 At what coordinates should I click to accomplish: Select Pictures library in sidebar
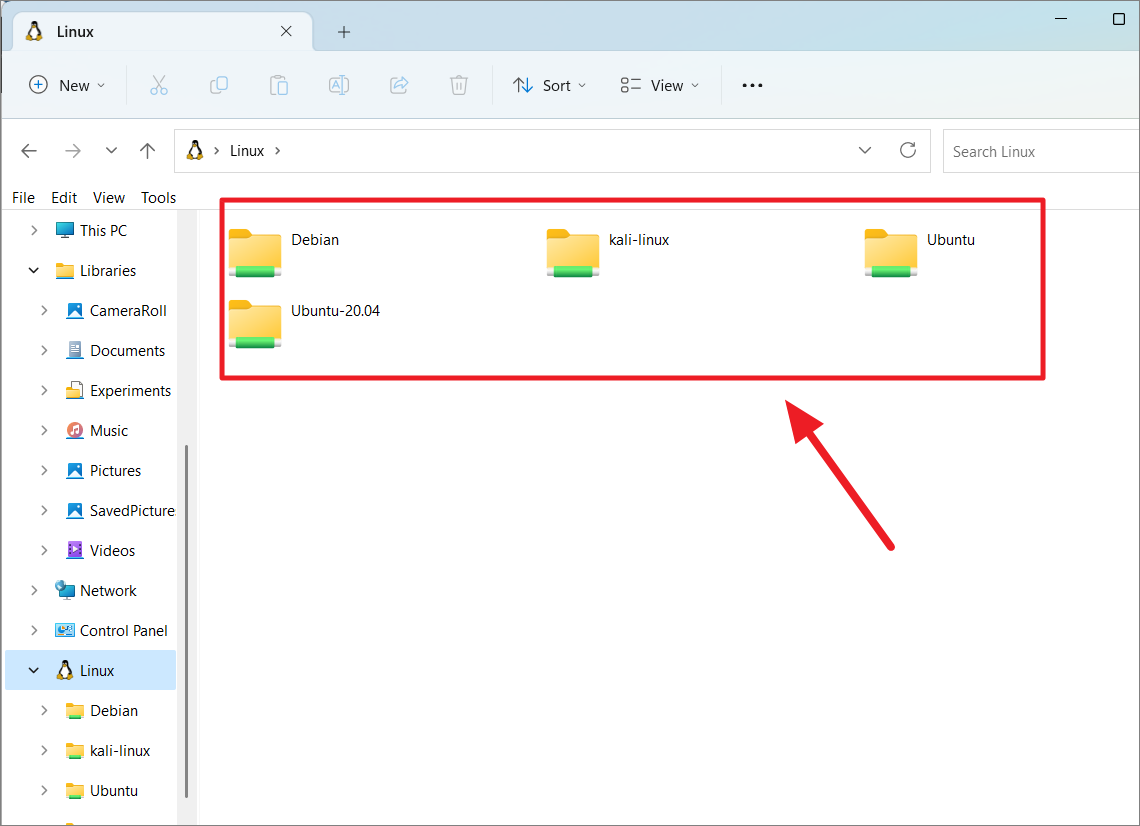tap(115, 470)
